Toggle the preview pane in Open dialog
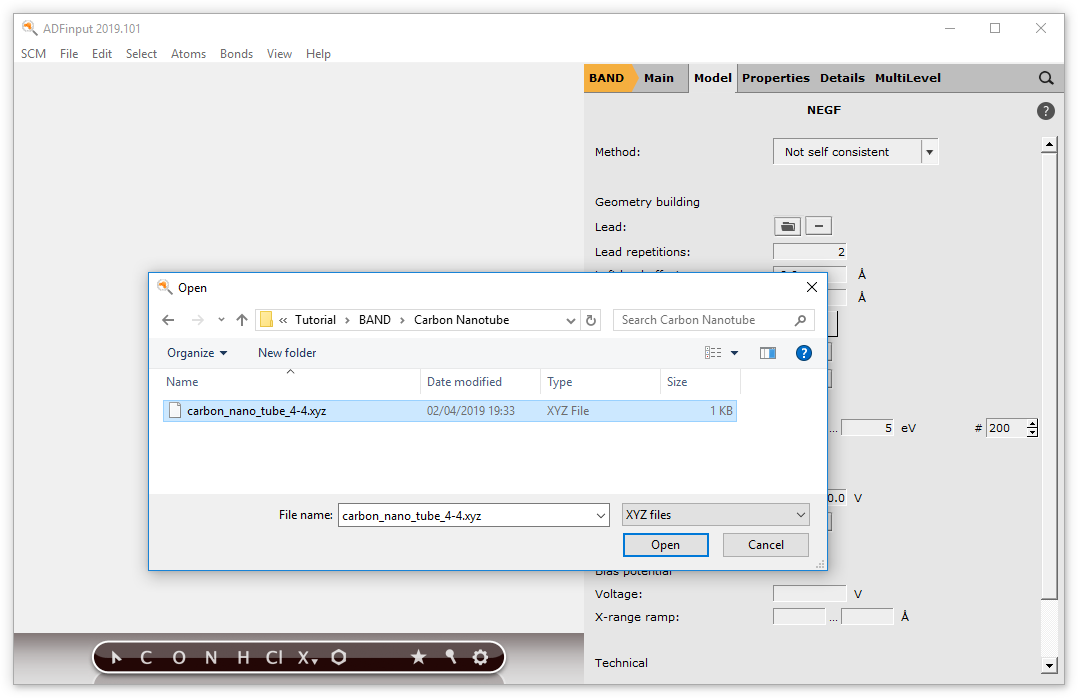The height and width of the screenshot is (698, 1078). (768, 353)
